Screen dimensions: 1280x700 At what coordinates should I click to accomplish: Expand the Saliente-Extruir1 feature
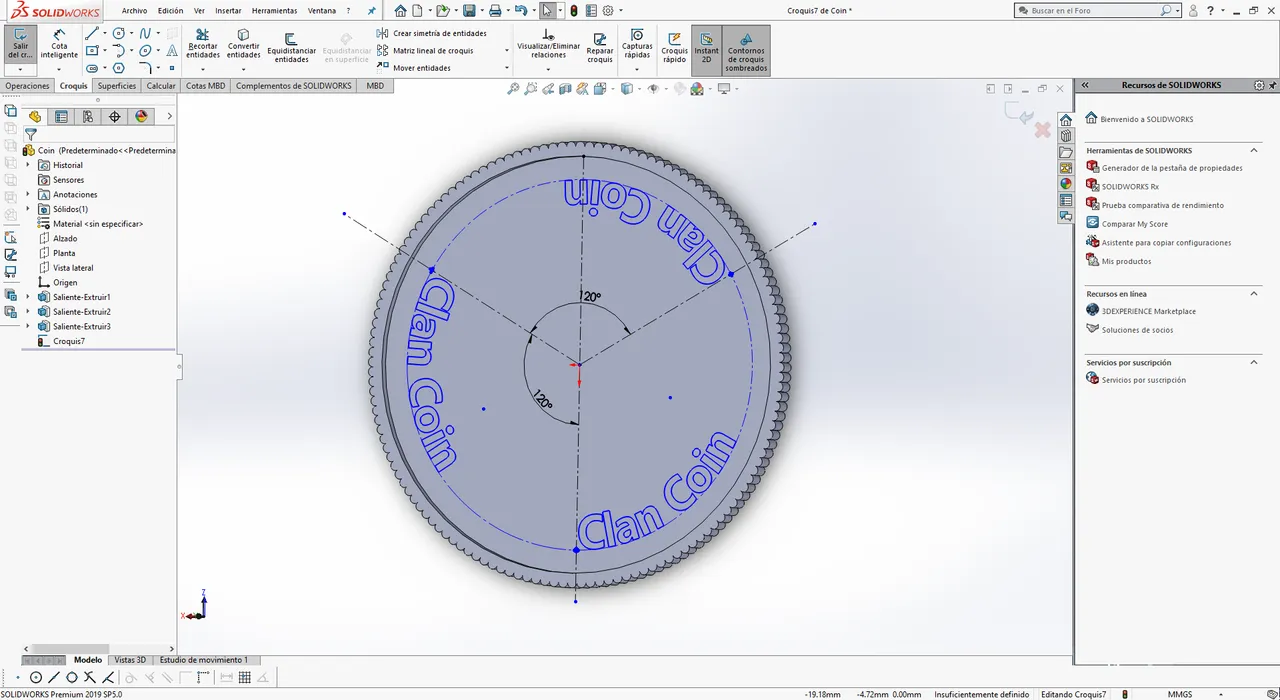28,297
